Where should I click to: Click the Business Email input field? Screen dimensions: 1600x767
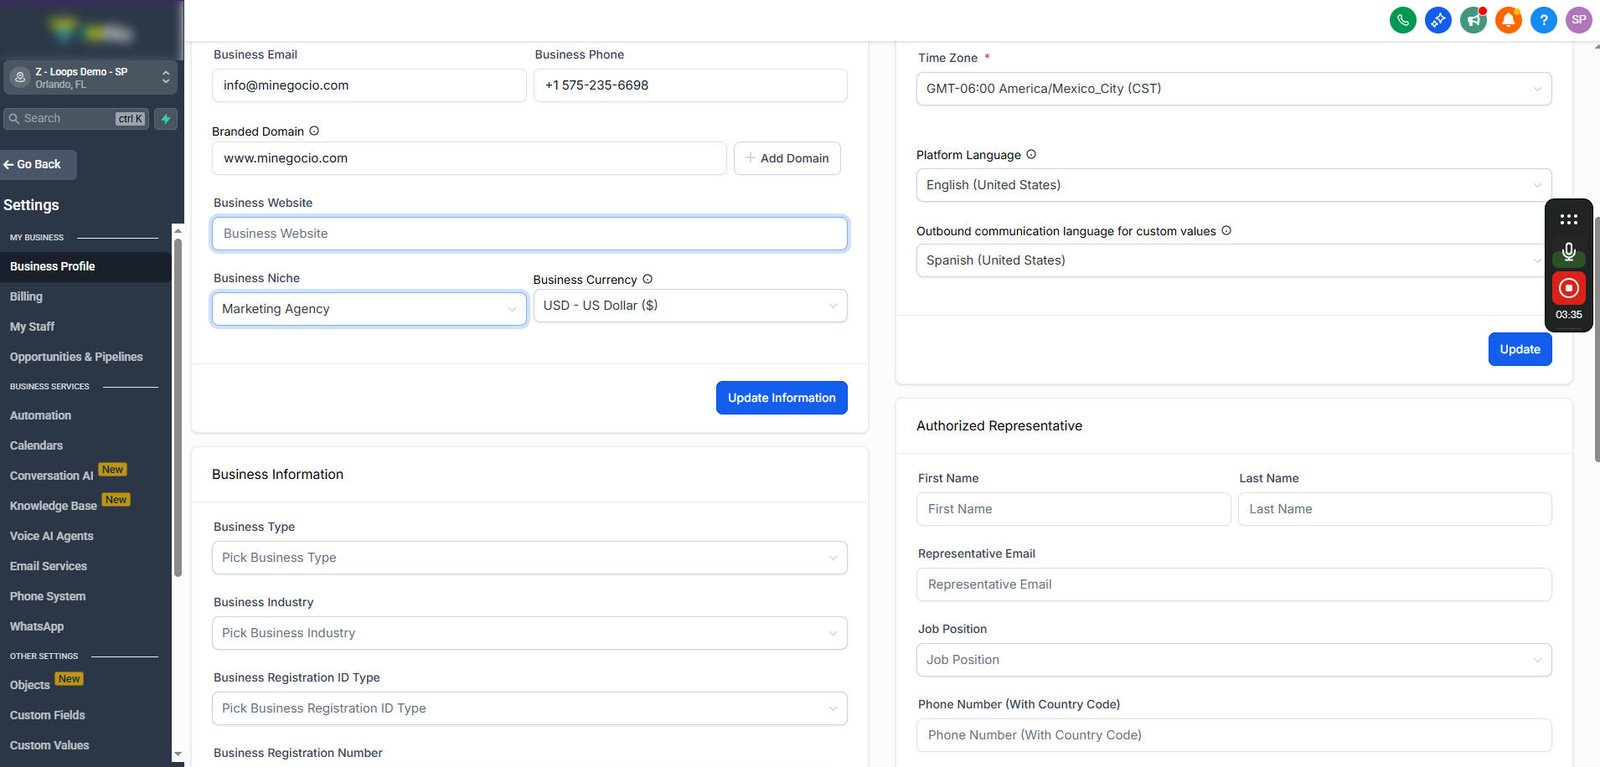369,86
